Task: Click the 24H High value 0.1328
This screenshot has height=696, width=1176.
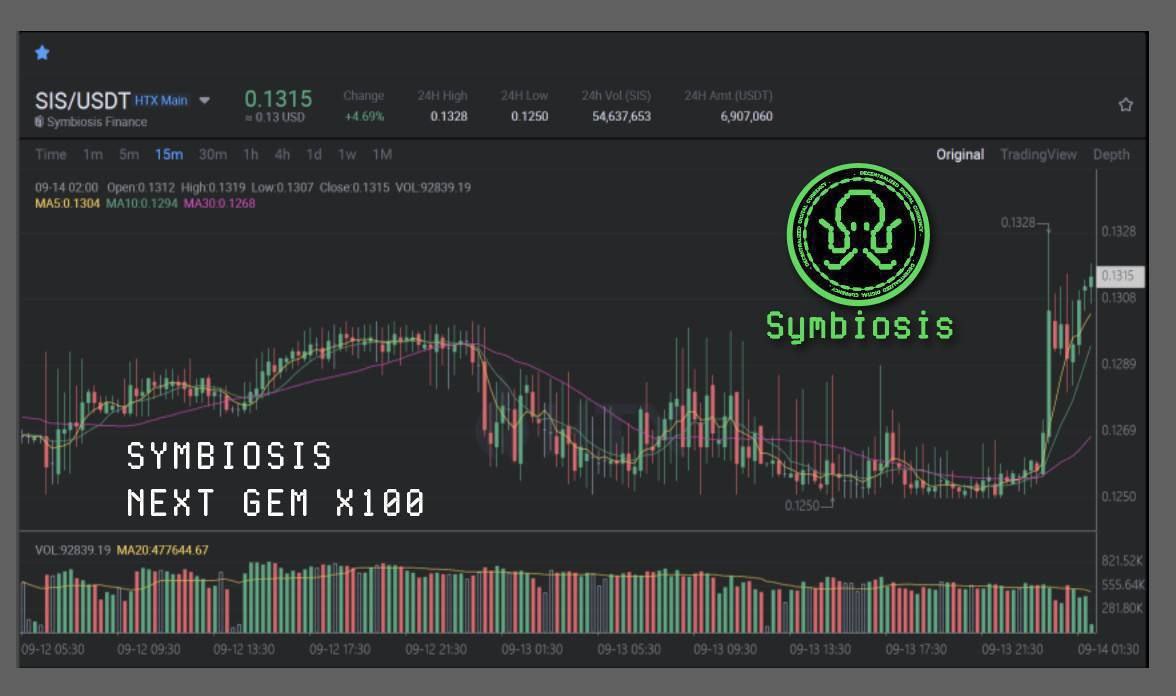Action: tap(448, 116)
